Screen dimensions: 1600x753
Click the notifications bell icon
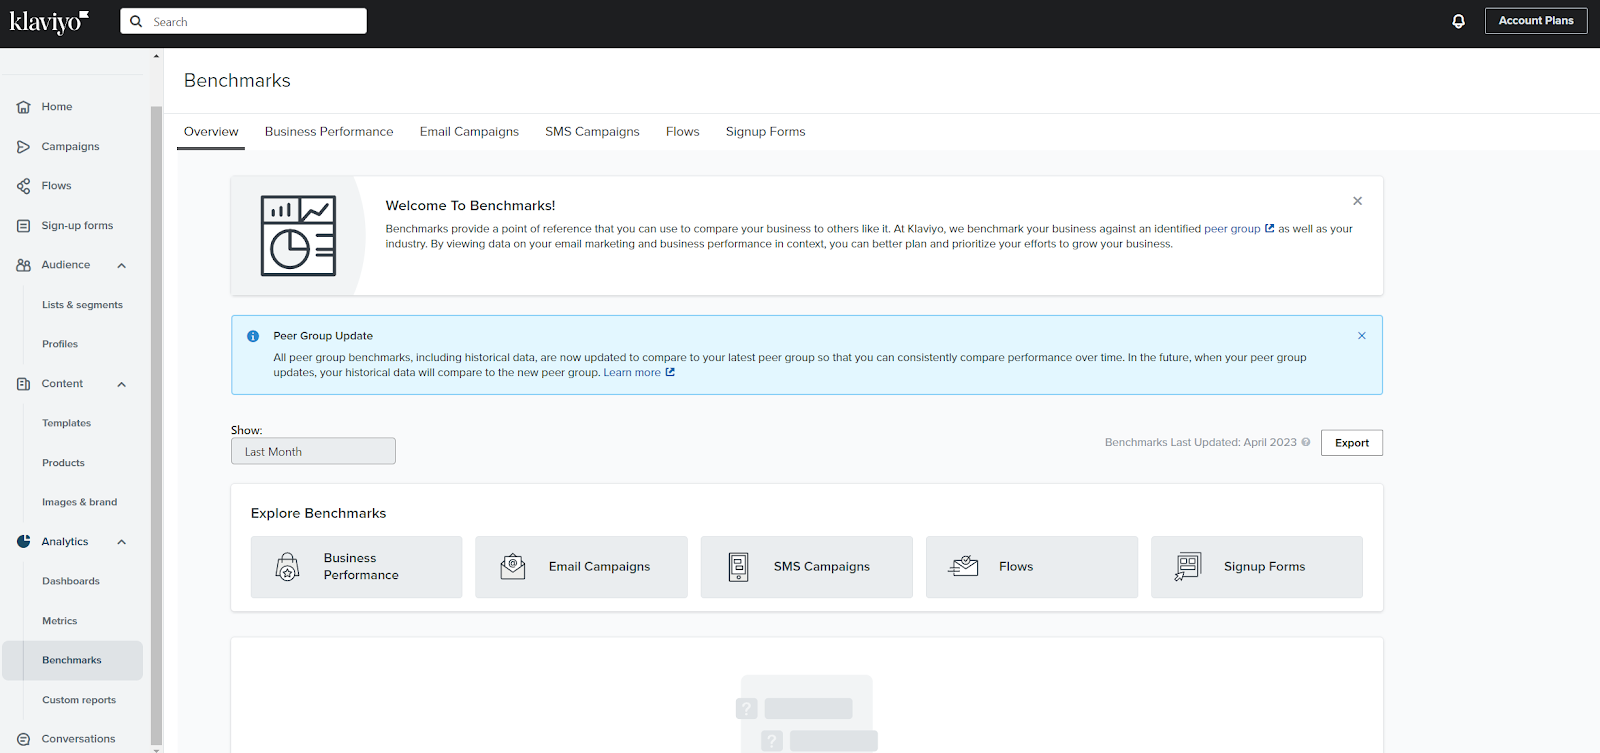pos(1458,21)
